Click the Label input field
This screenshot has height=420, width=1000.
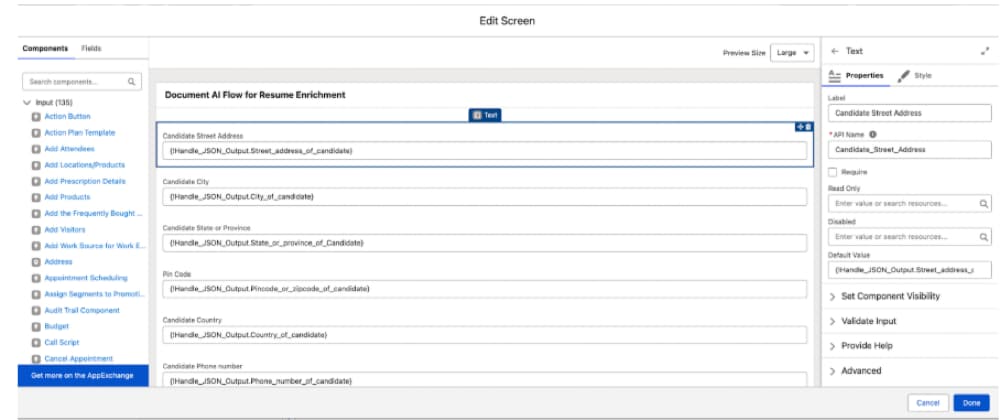coord(909,113)
